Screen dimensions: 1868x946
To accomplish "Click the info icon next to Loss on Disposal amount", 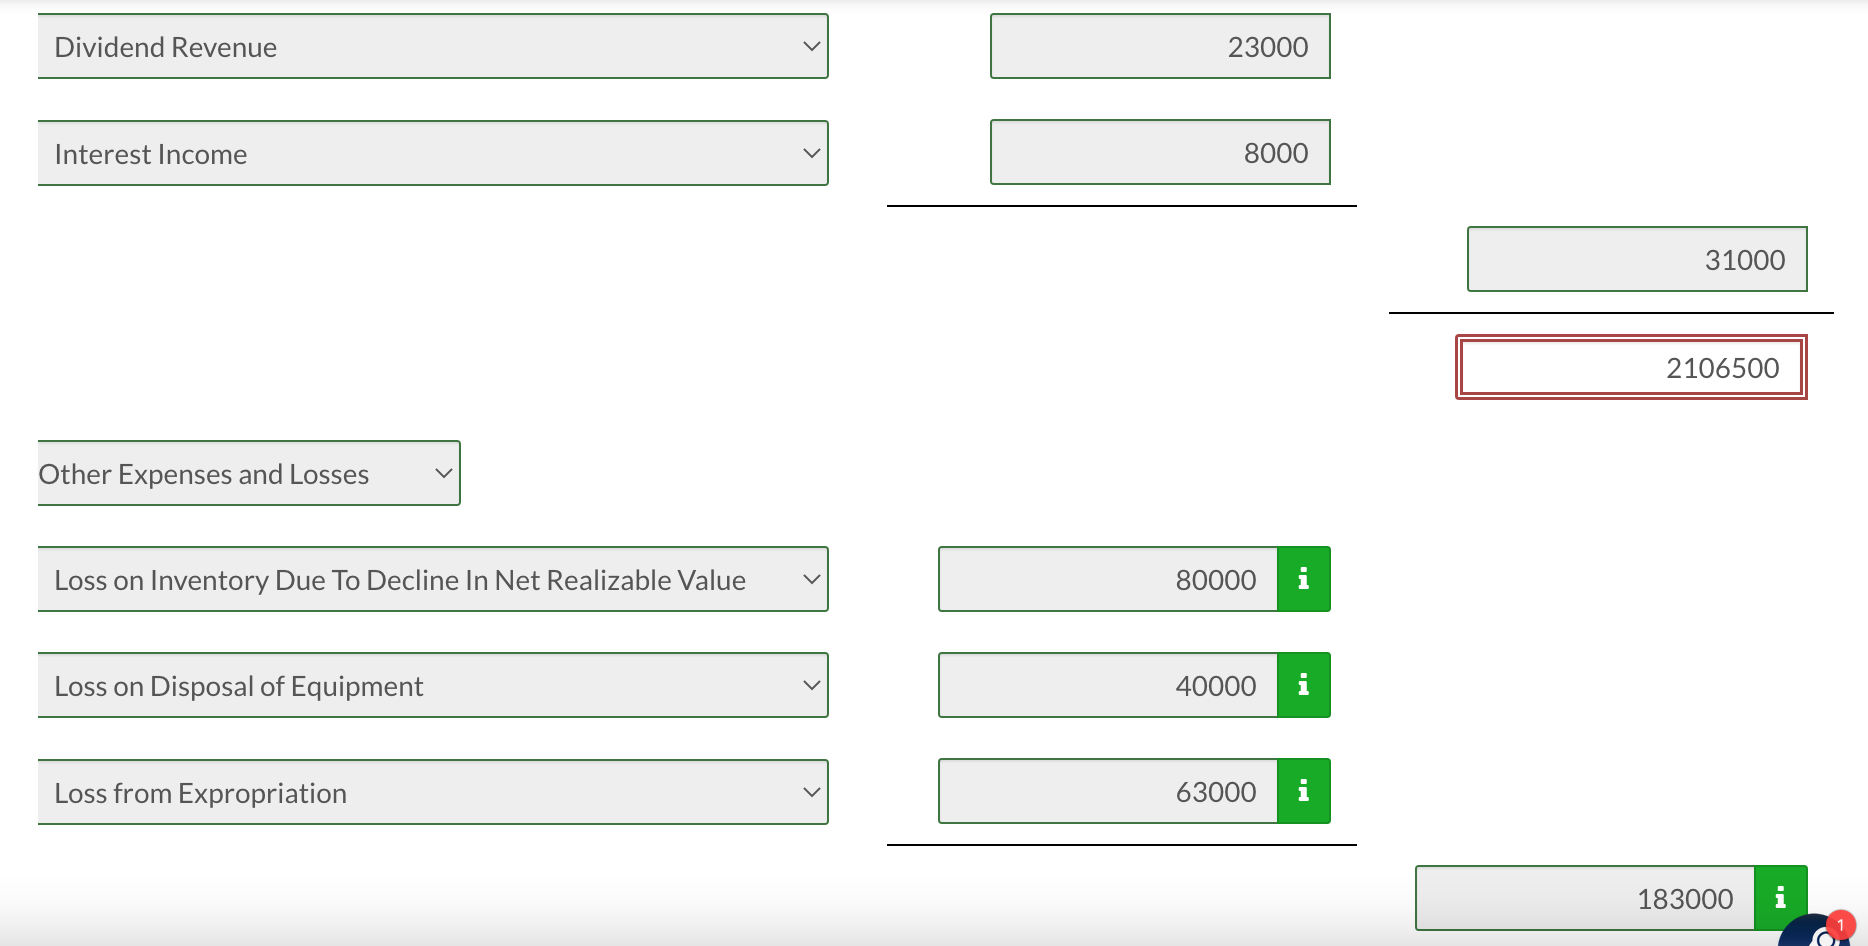I will click(x=1303, y=684).
